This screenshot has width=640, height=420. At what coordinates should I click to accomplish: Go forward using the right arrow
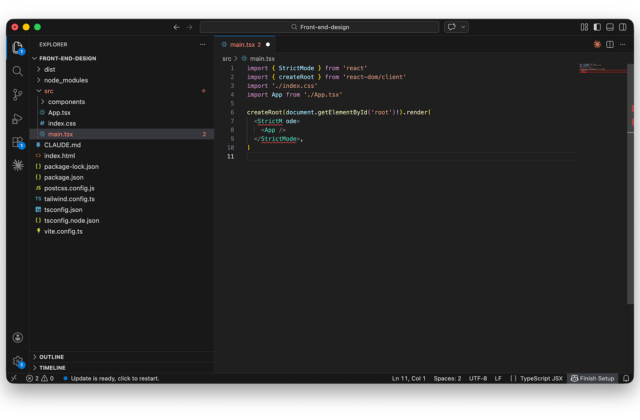pos(189,27)
